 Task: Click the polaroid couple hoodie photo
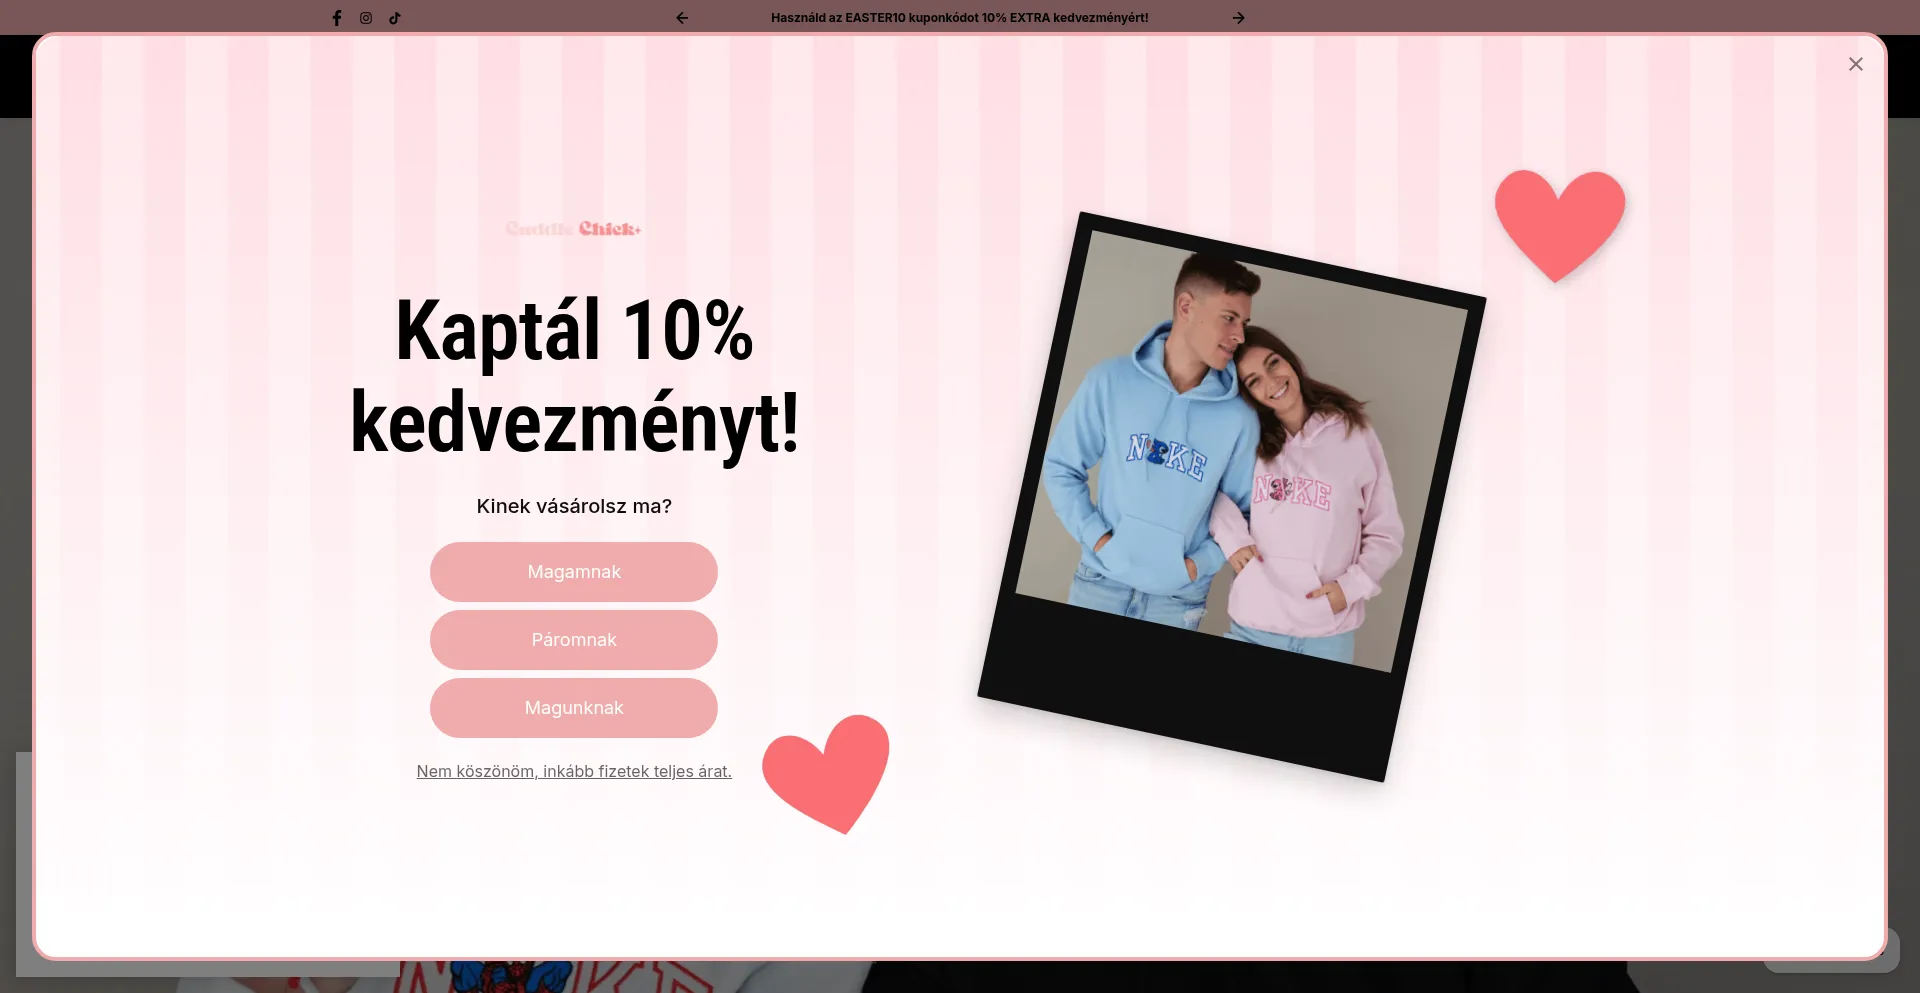pos(1232,497)
